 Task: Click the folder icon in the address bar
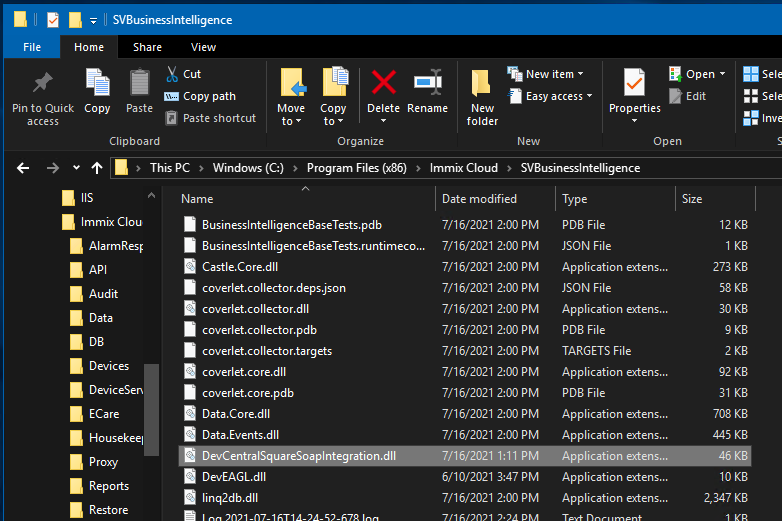[121, 168]
